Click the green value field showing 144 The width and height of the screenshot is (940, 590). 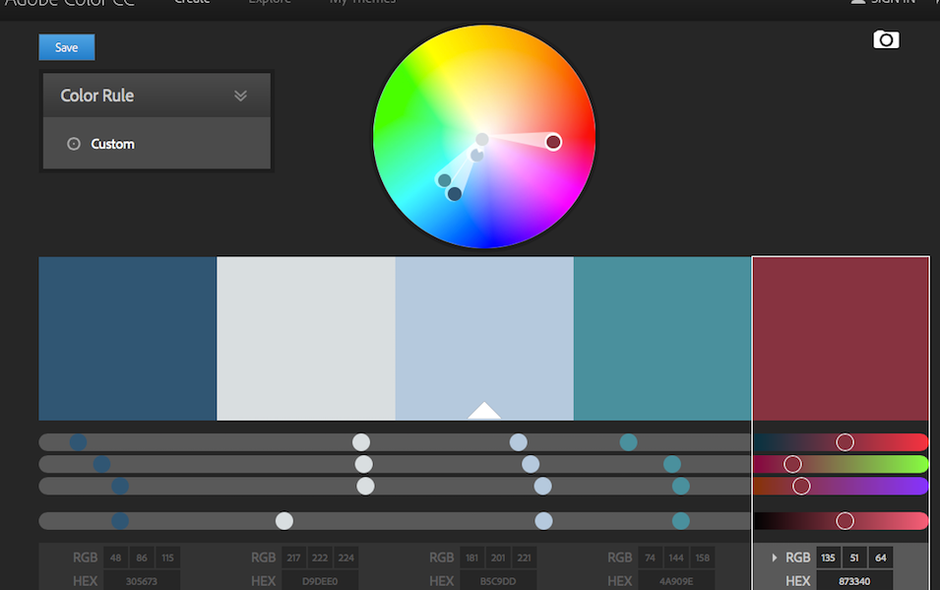676,558
